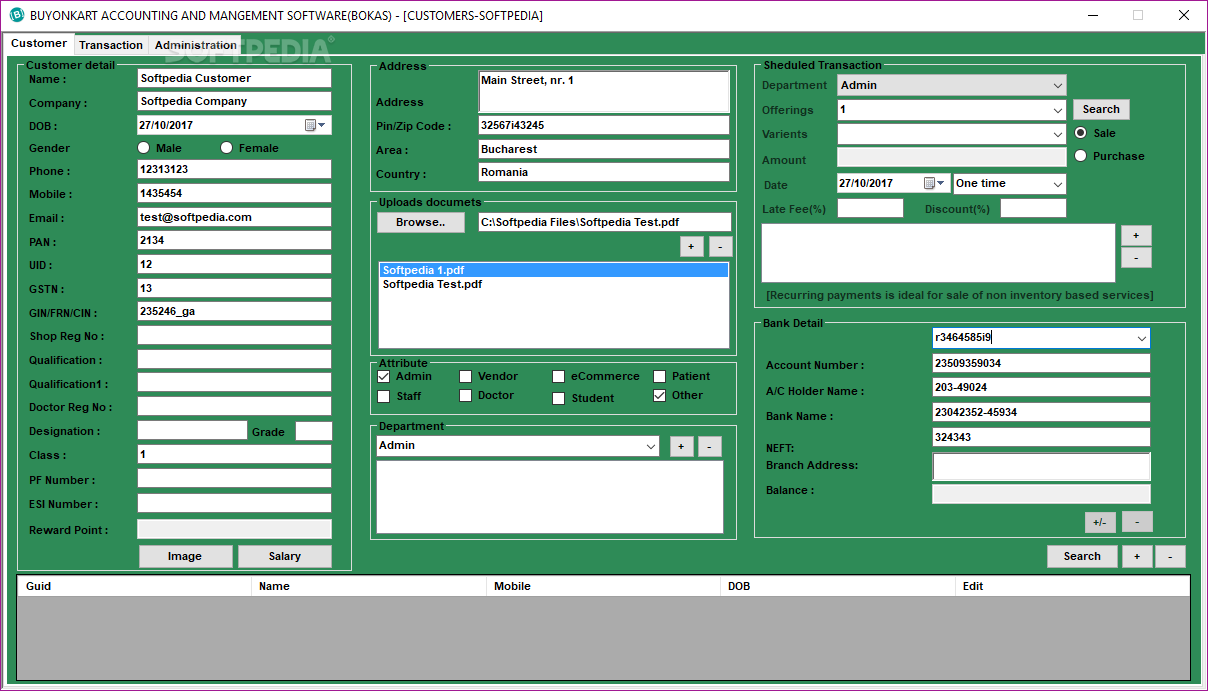Click Search next to Offerings
The height and width of the screenshot is (691, 1208).
1101,109
